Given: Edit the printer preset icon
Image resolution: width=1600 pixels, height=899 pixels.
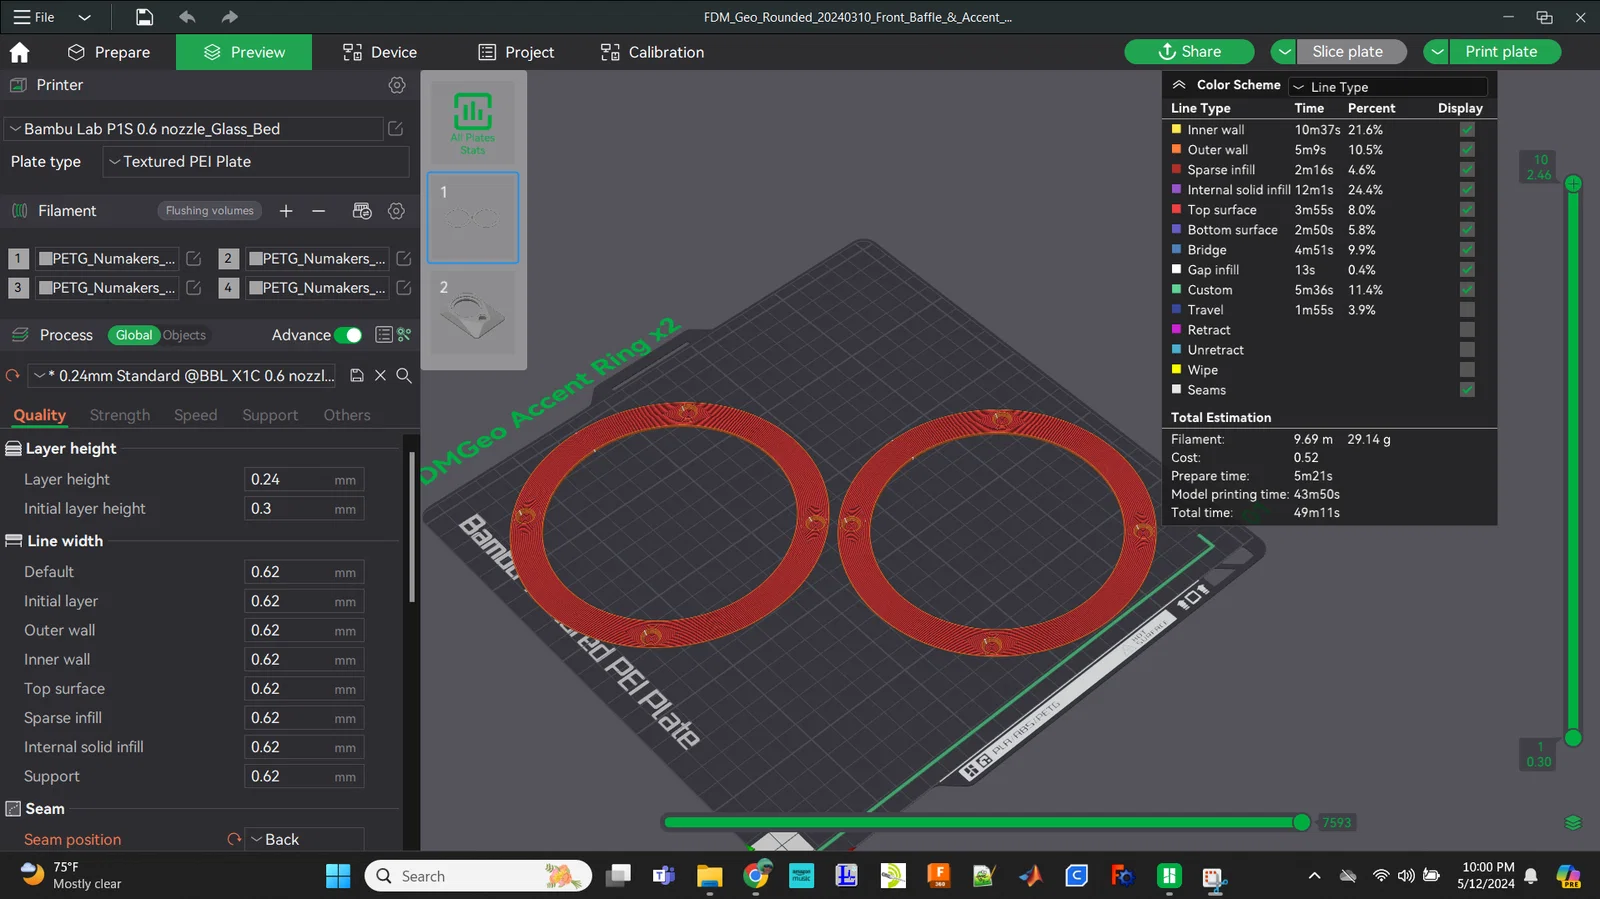Looking at the screenshot, I should click(396, 128).
